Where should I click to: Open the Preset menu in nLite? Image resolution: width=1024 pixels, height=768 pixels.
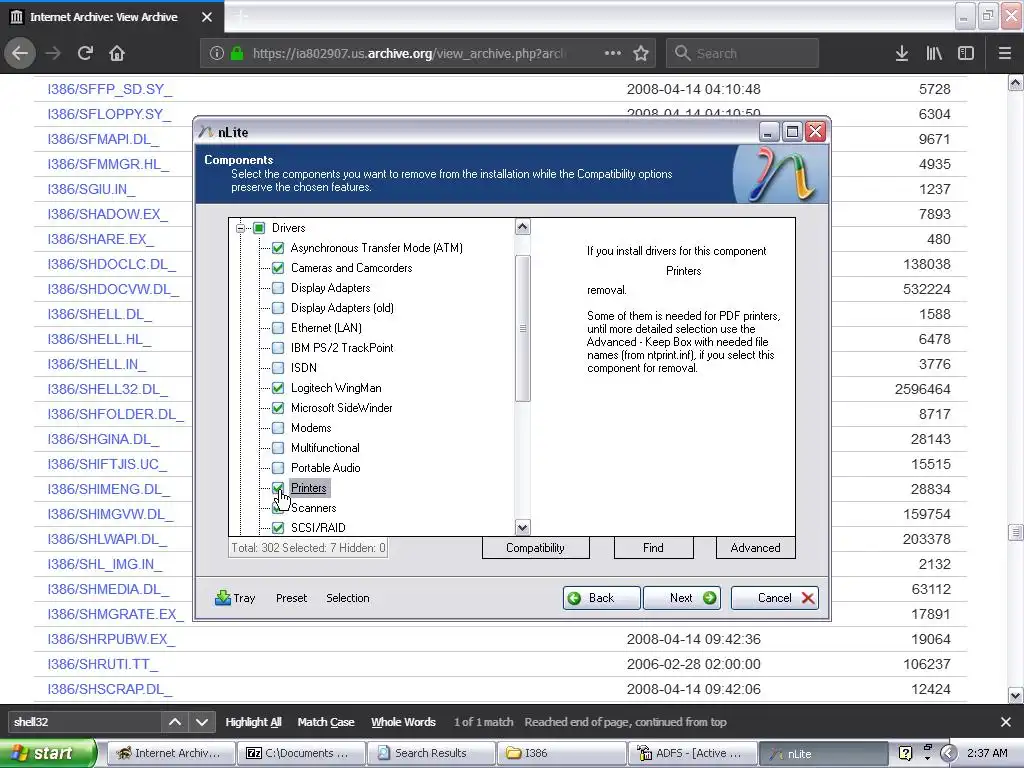(291, 598)
